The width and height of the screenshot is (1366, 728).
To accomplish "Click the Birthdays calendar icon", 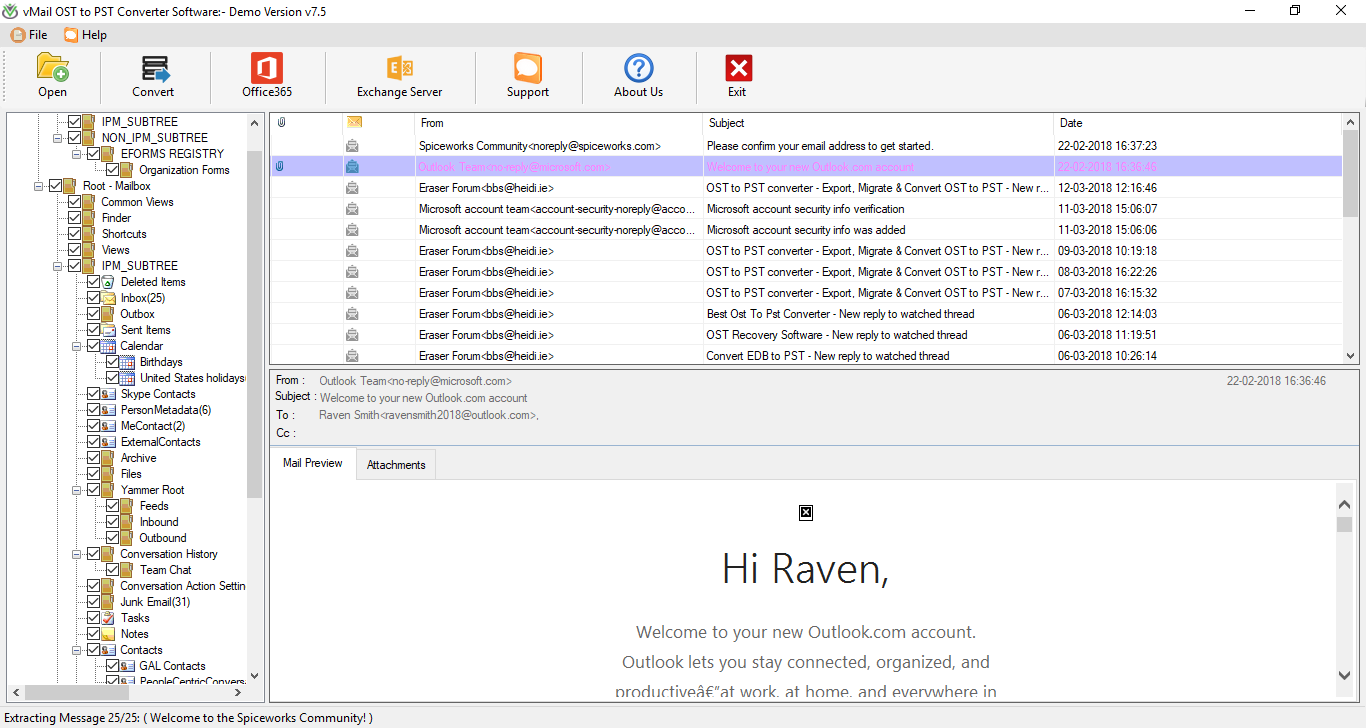I will 128,362.
